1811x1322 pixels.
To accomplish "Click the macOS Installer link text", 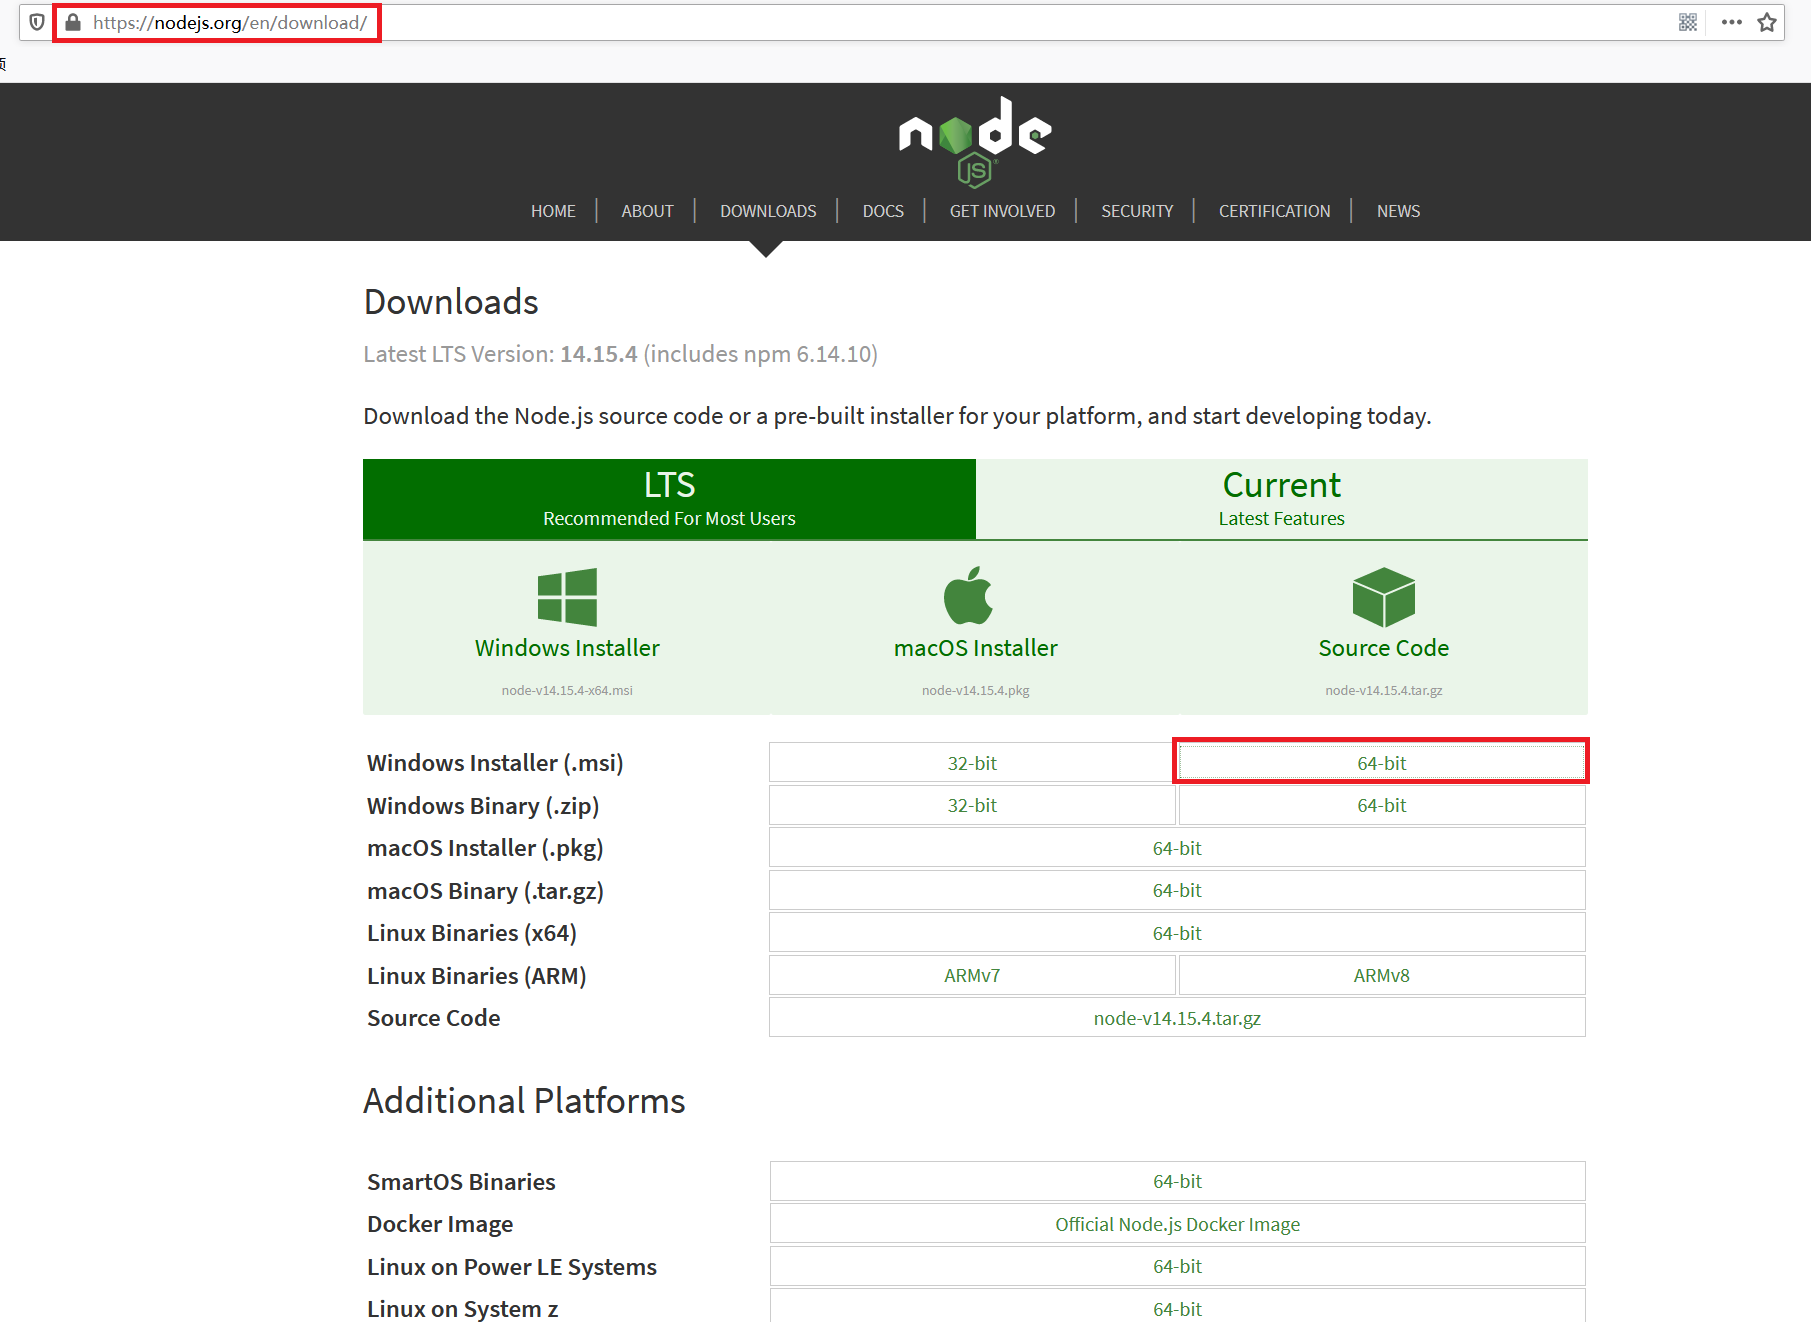I will (x=975, y=648).
